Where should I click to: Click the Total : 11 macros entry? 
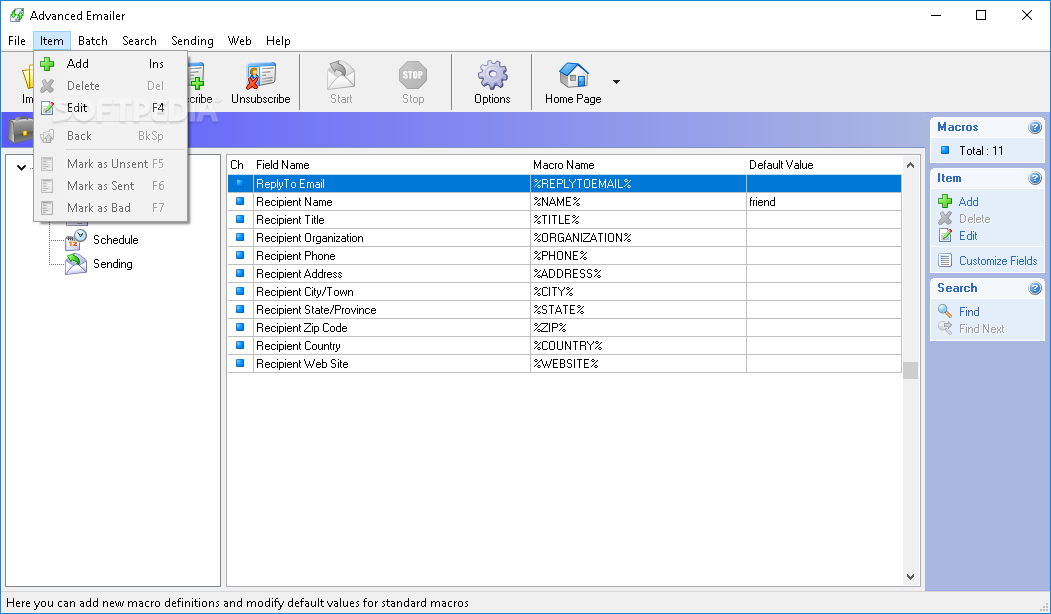(x=981, y=151)
